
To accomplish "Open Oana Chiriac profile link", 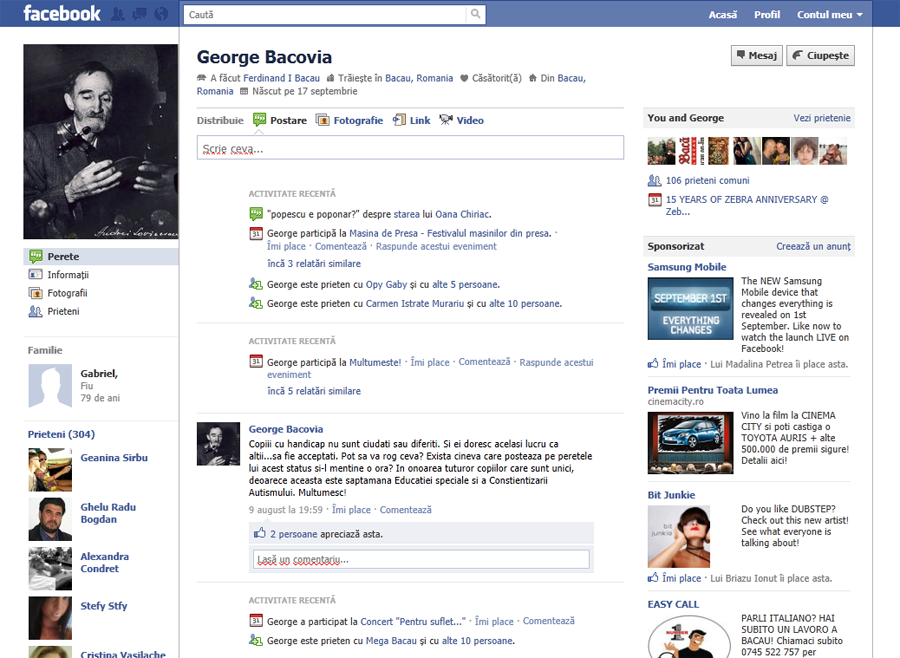I will coord(462,214).
